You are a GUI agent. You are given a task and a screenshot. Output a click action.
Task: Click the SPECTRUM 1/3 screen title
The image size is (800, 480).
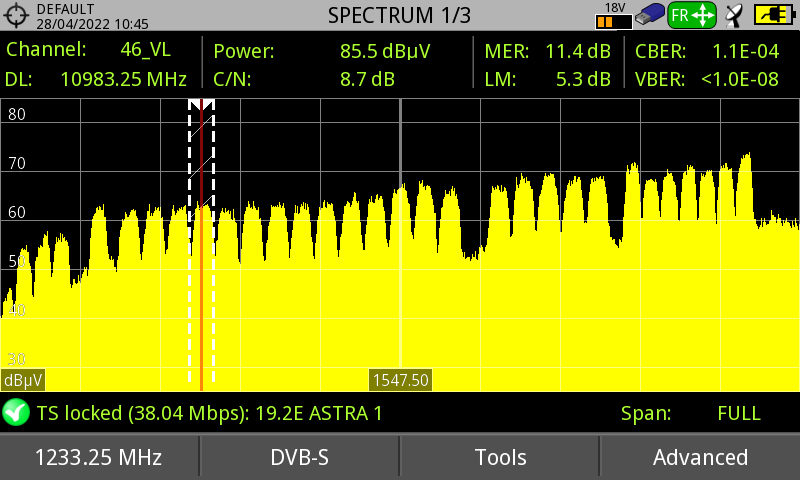399,15
